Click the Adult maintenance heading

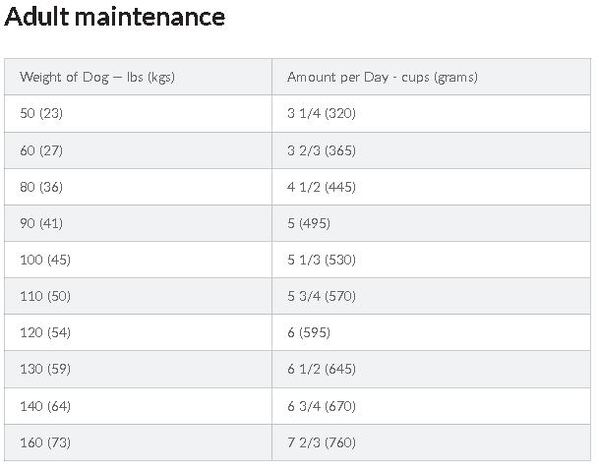coord(115,17)
